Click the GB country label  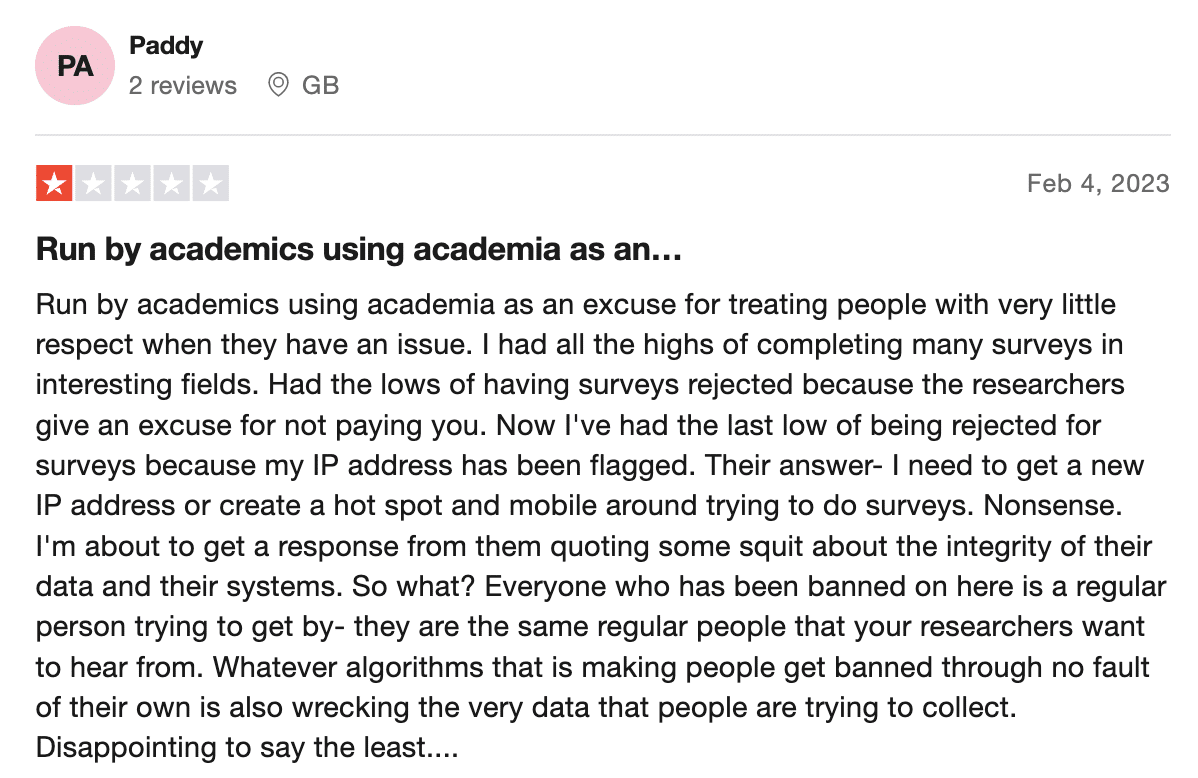point(320,86)
